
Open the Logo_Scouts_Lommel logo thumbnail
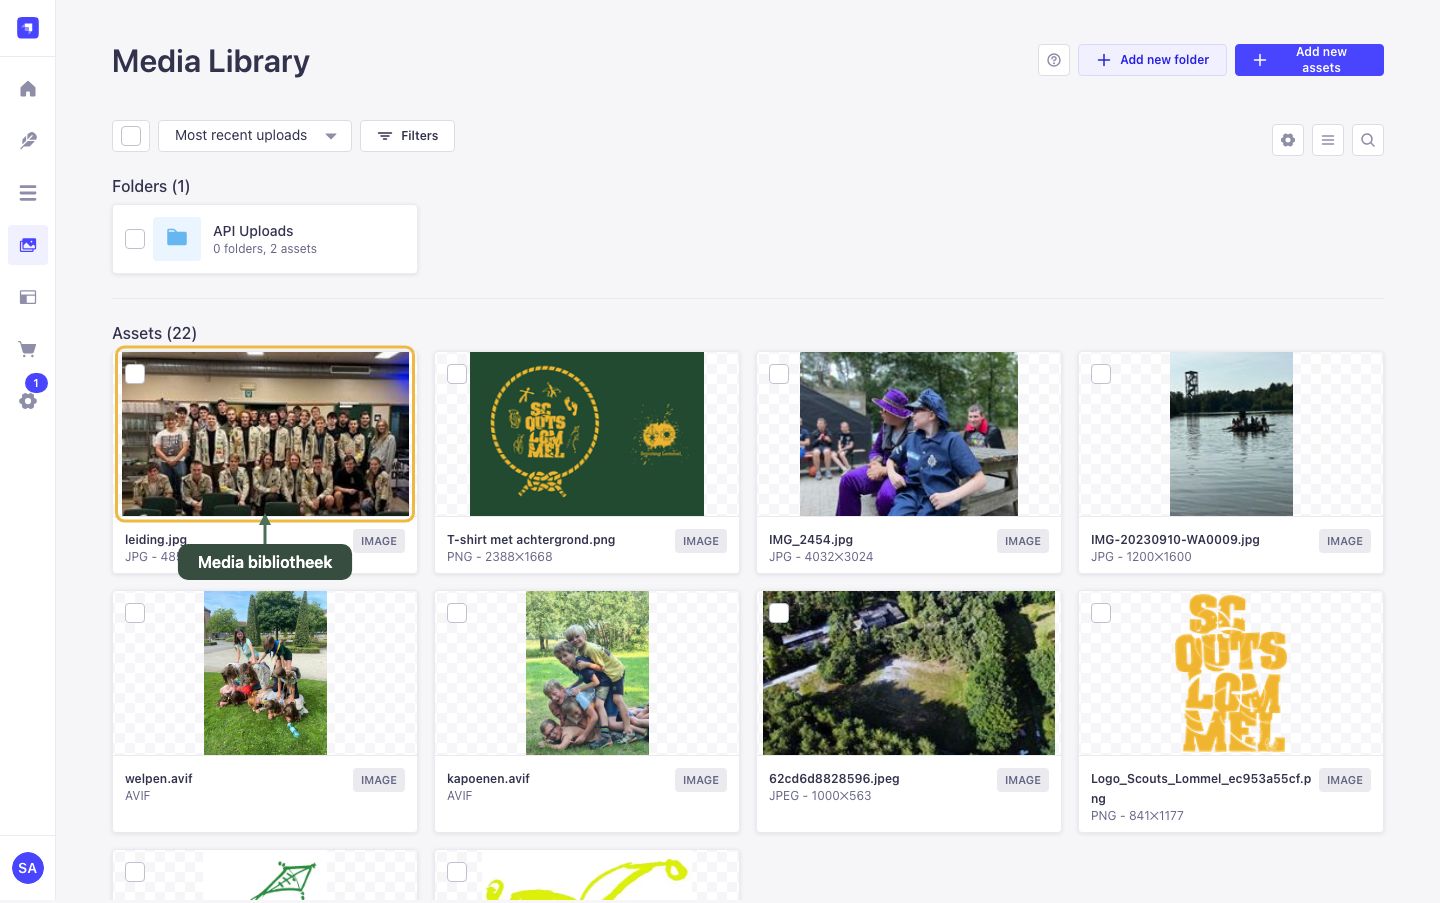pyautogui.click(x=1231, y=673)
